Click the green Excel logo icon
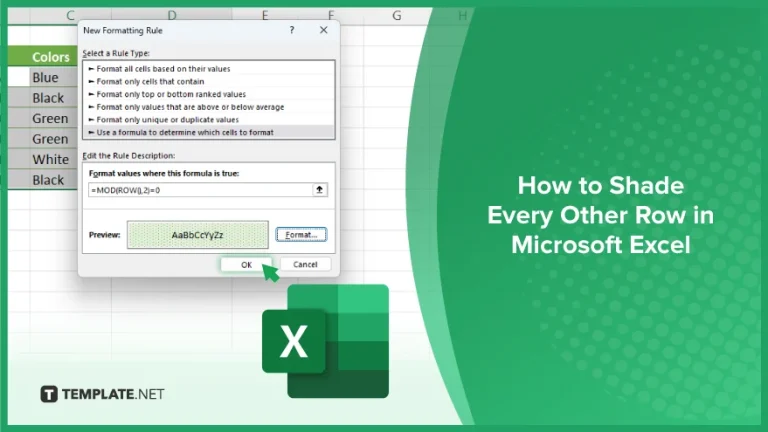This screenshot has width=768, height=432. [x=325, y=340]
